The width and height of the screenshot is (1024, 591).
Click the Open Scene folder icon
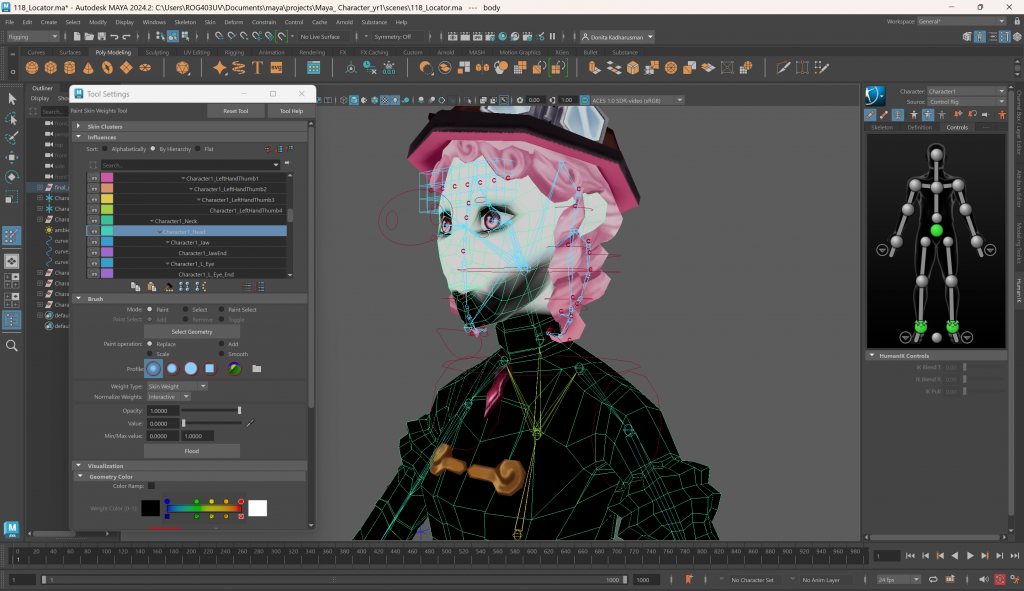pyautogui.click(x=89, y=37)
